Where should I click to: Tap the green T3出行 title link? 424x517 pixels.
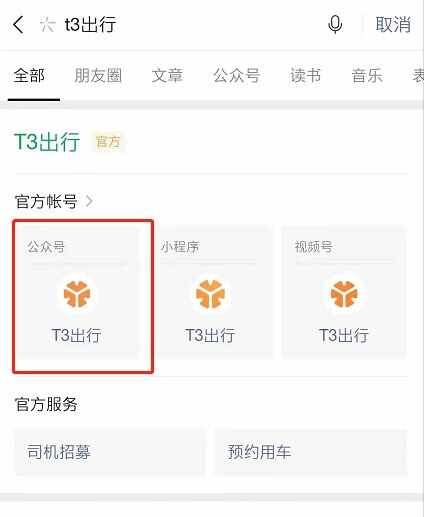[47, 142]
